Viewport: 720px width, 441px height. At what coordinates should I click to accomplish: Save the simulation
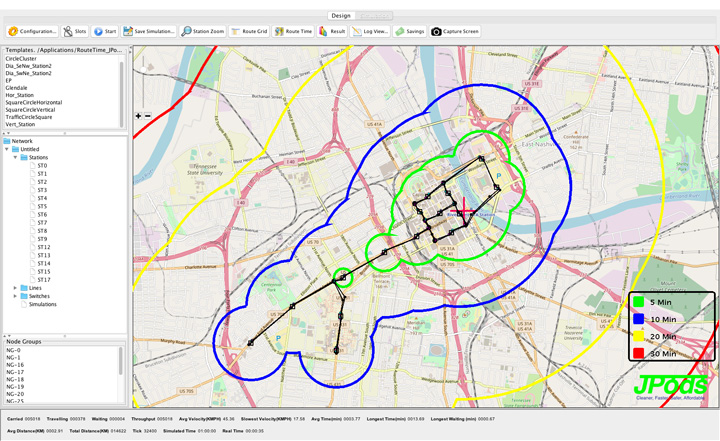[x=149, y=32]
